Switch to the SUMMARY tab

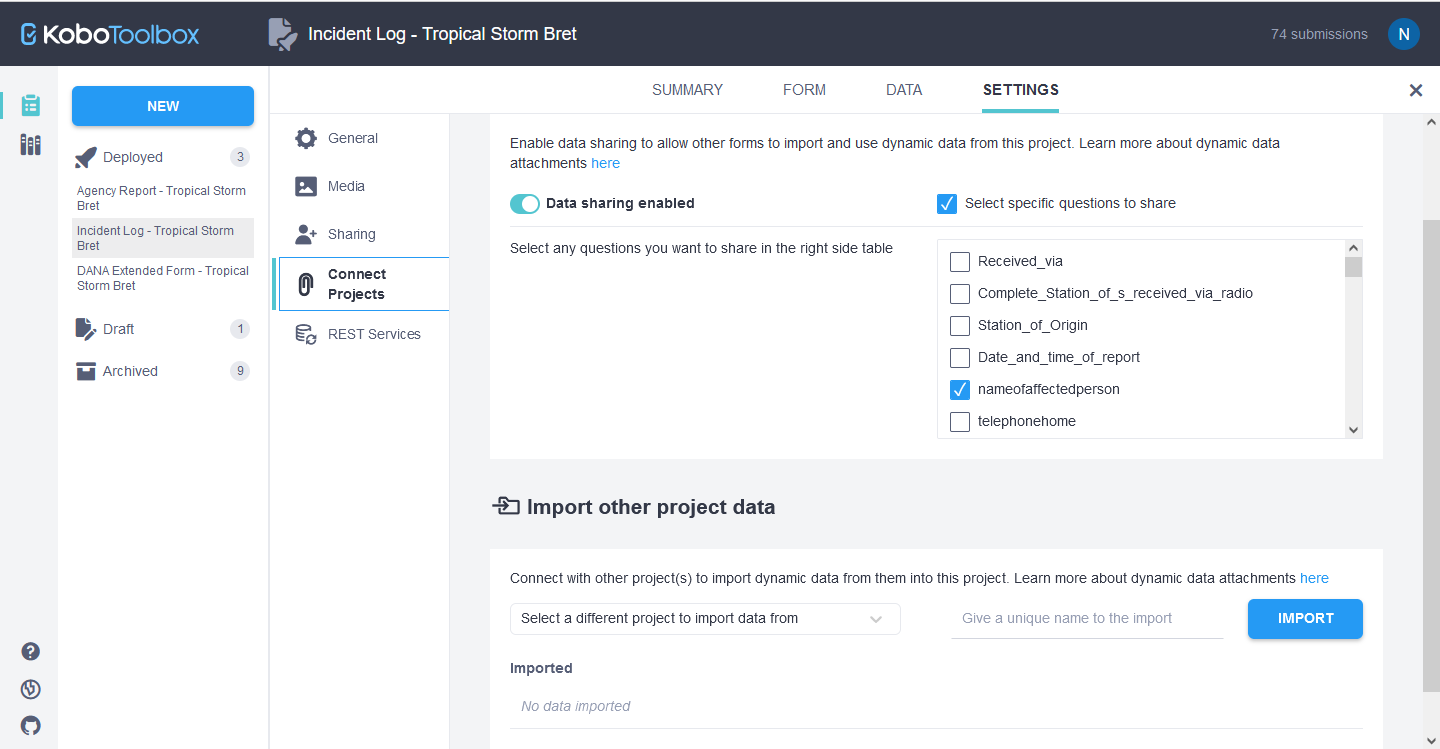coord(687,89)
